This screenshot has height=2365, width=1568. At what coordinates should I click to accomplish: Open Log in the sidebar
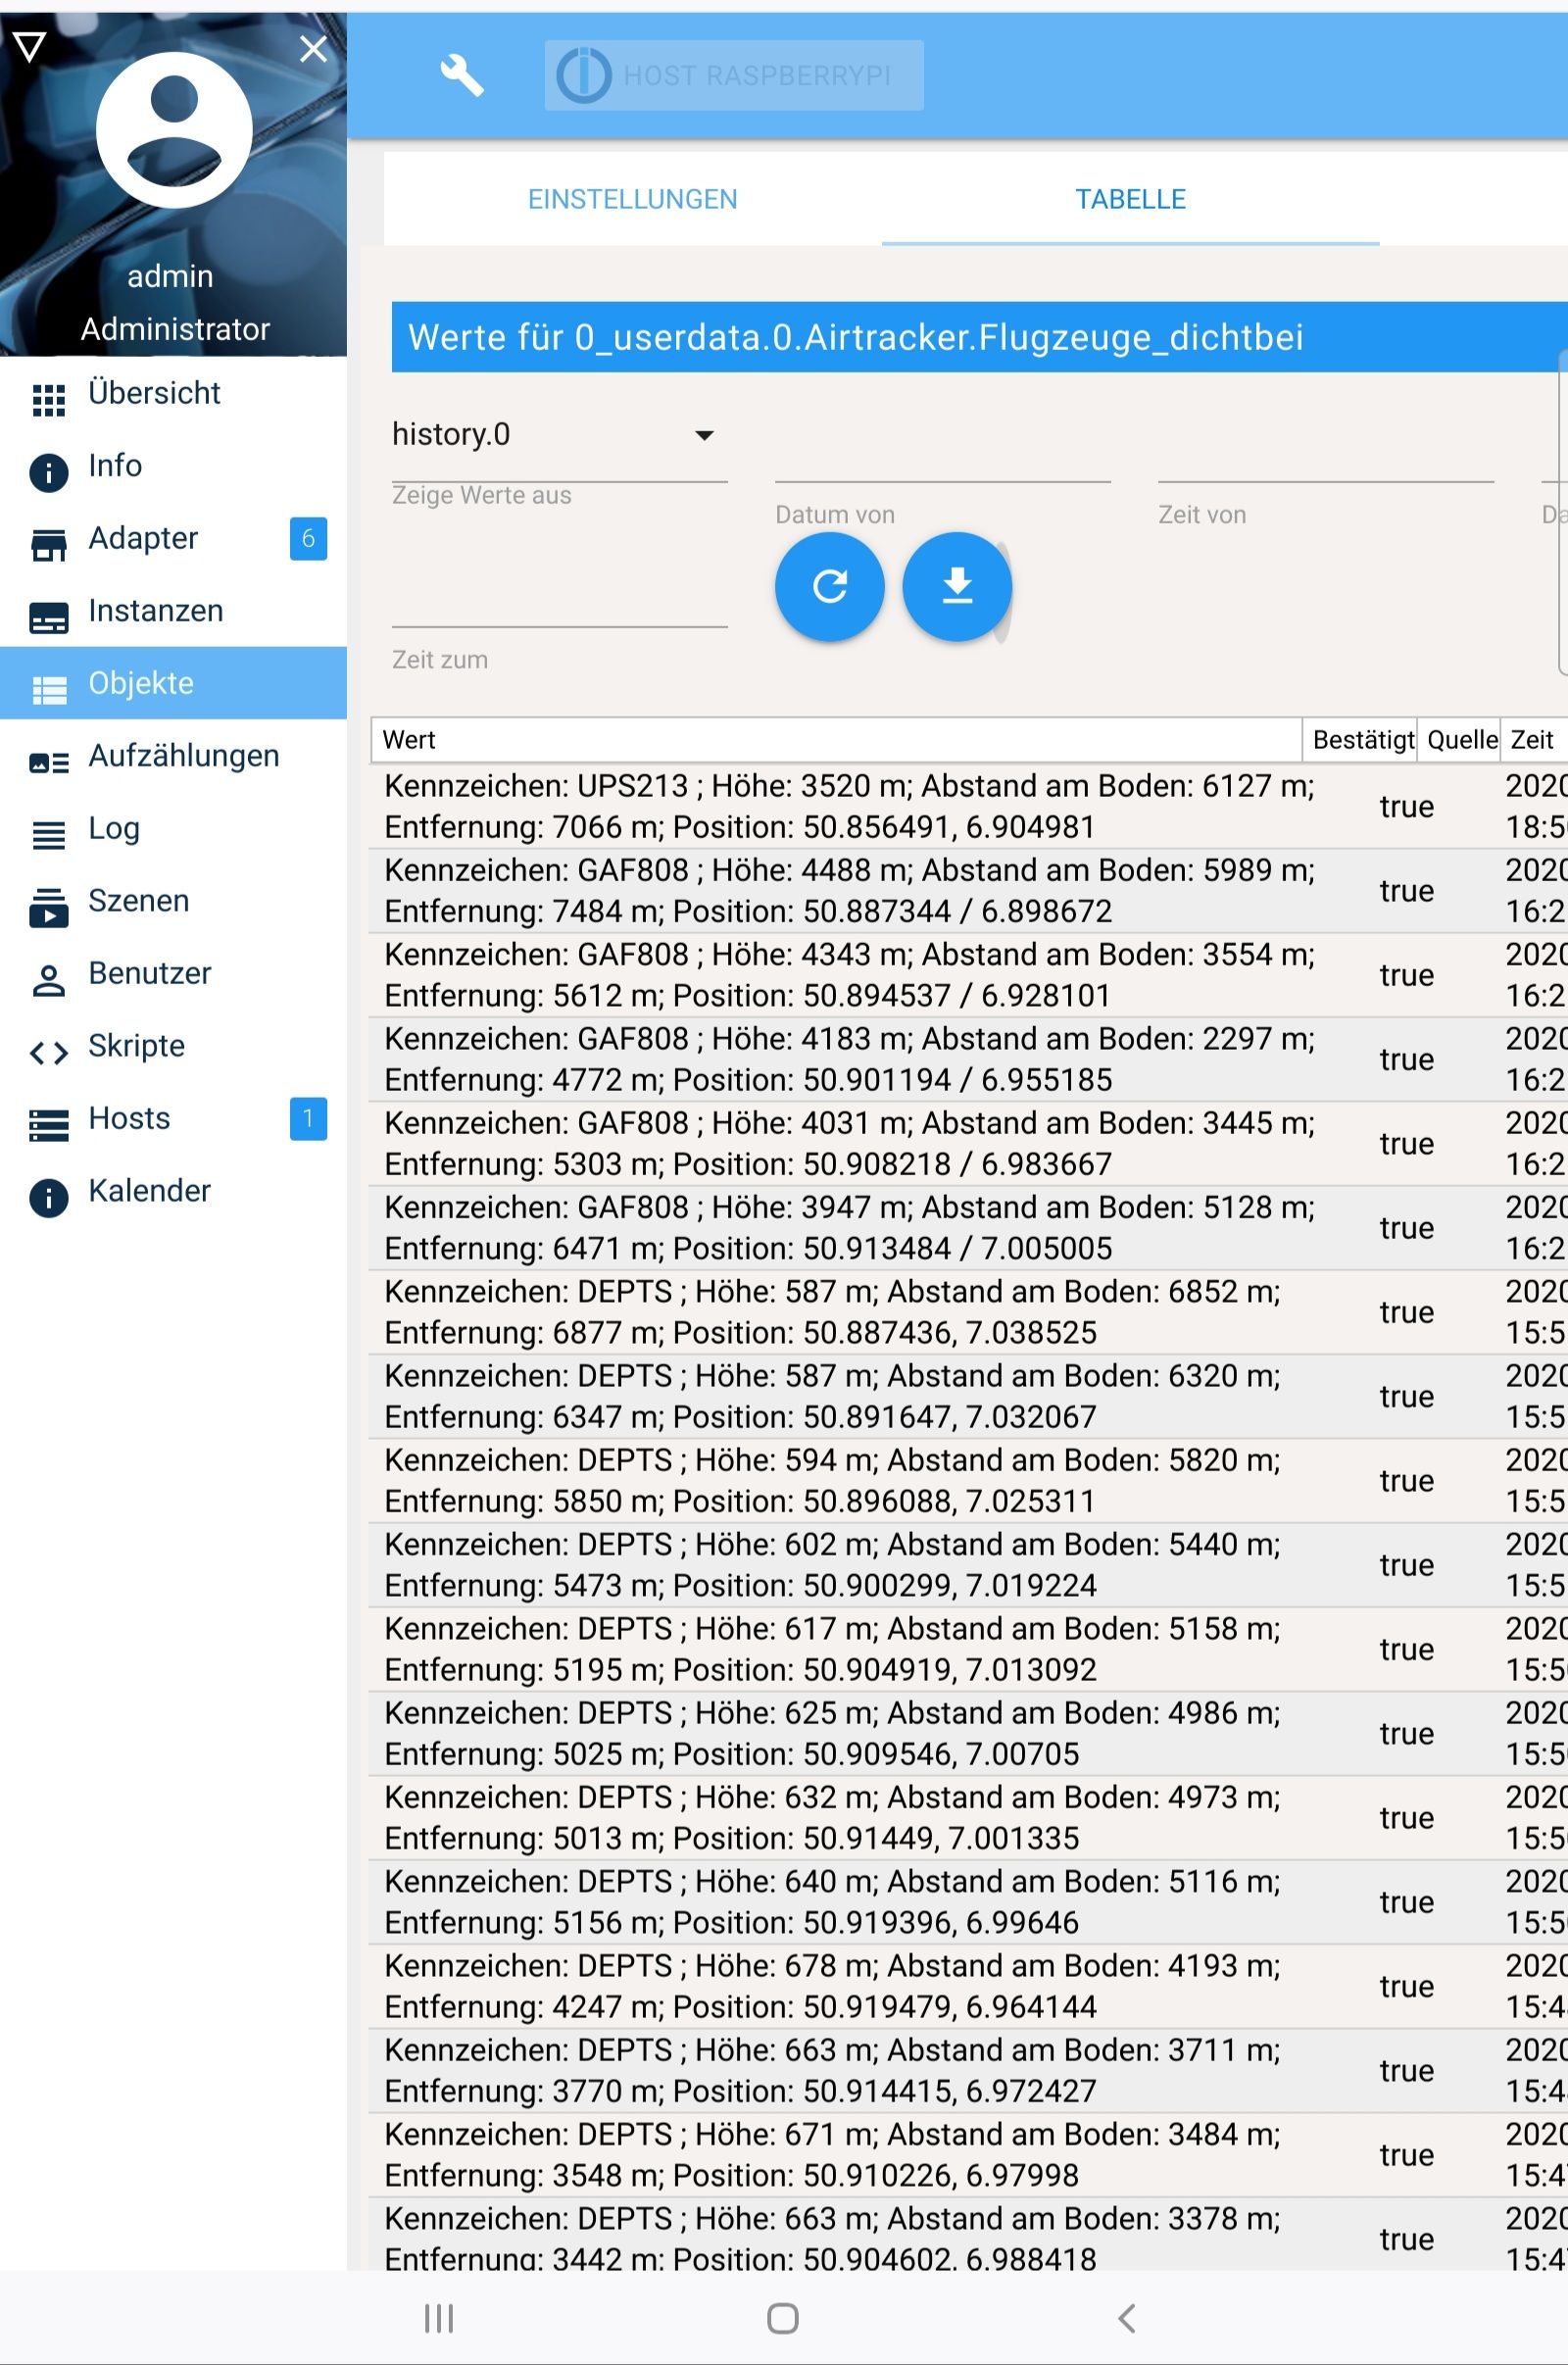tap(173, 828)
